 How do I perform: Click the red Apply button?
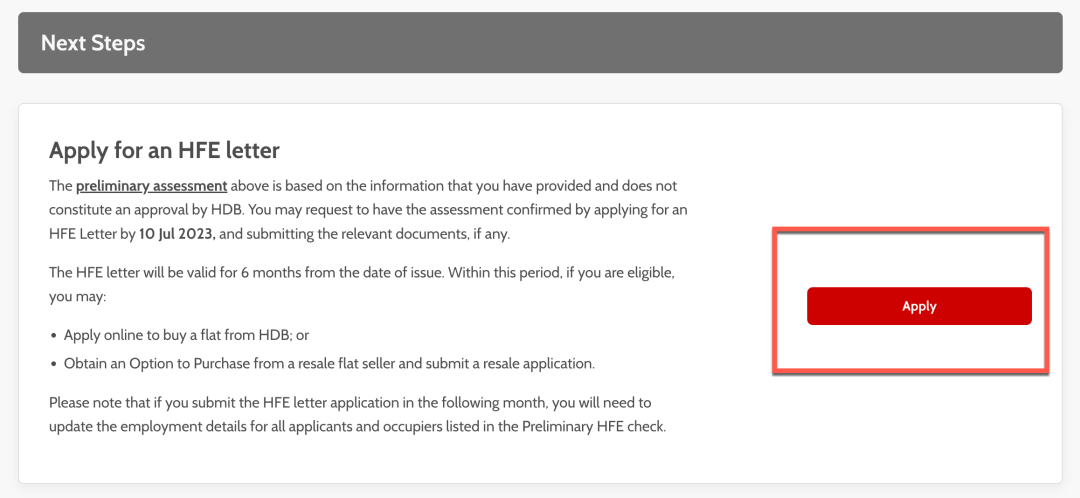[918, 306]
